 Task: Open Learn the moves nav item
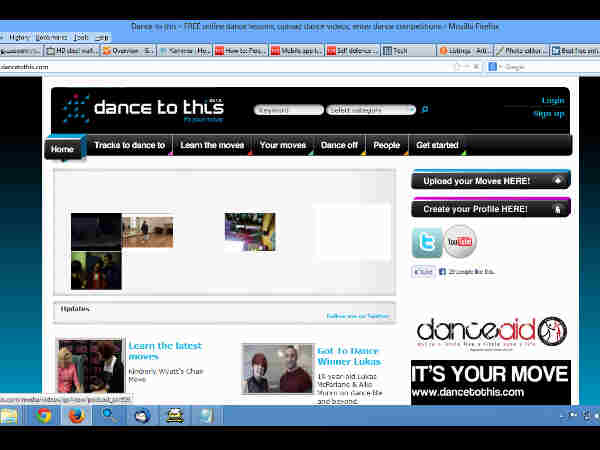point(212,145)
